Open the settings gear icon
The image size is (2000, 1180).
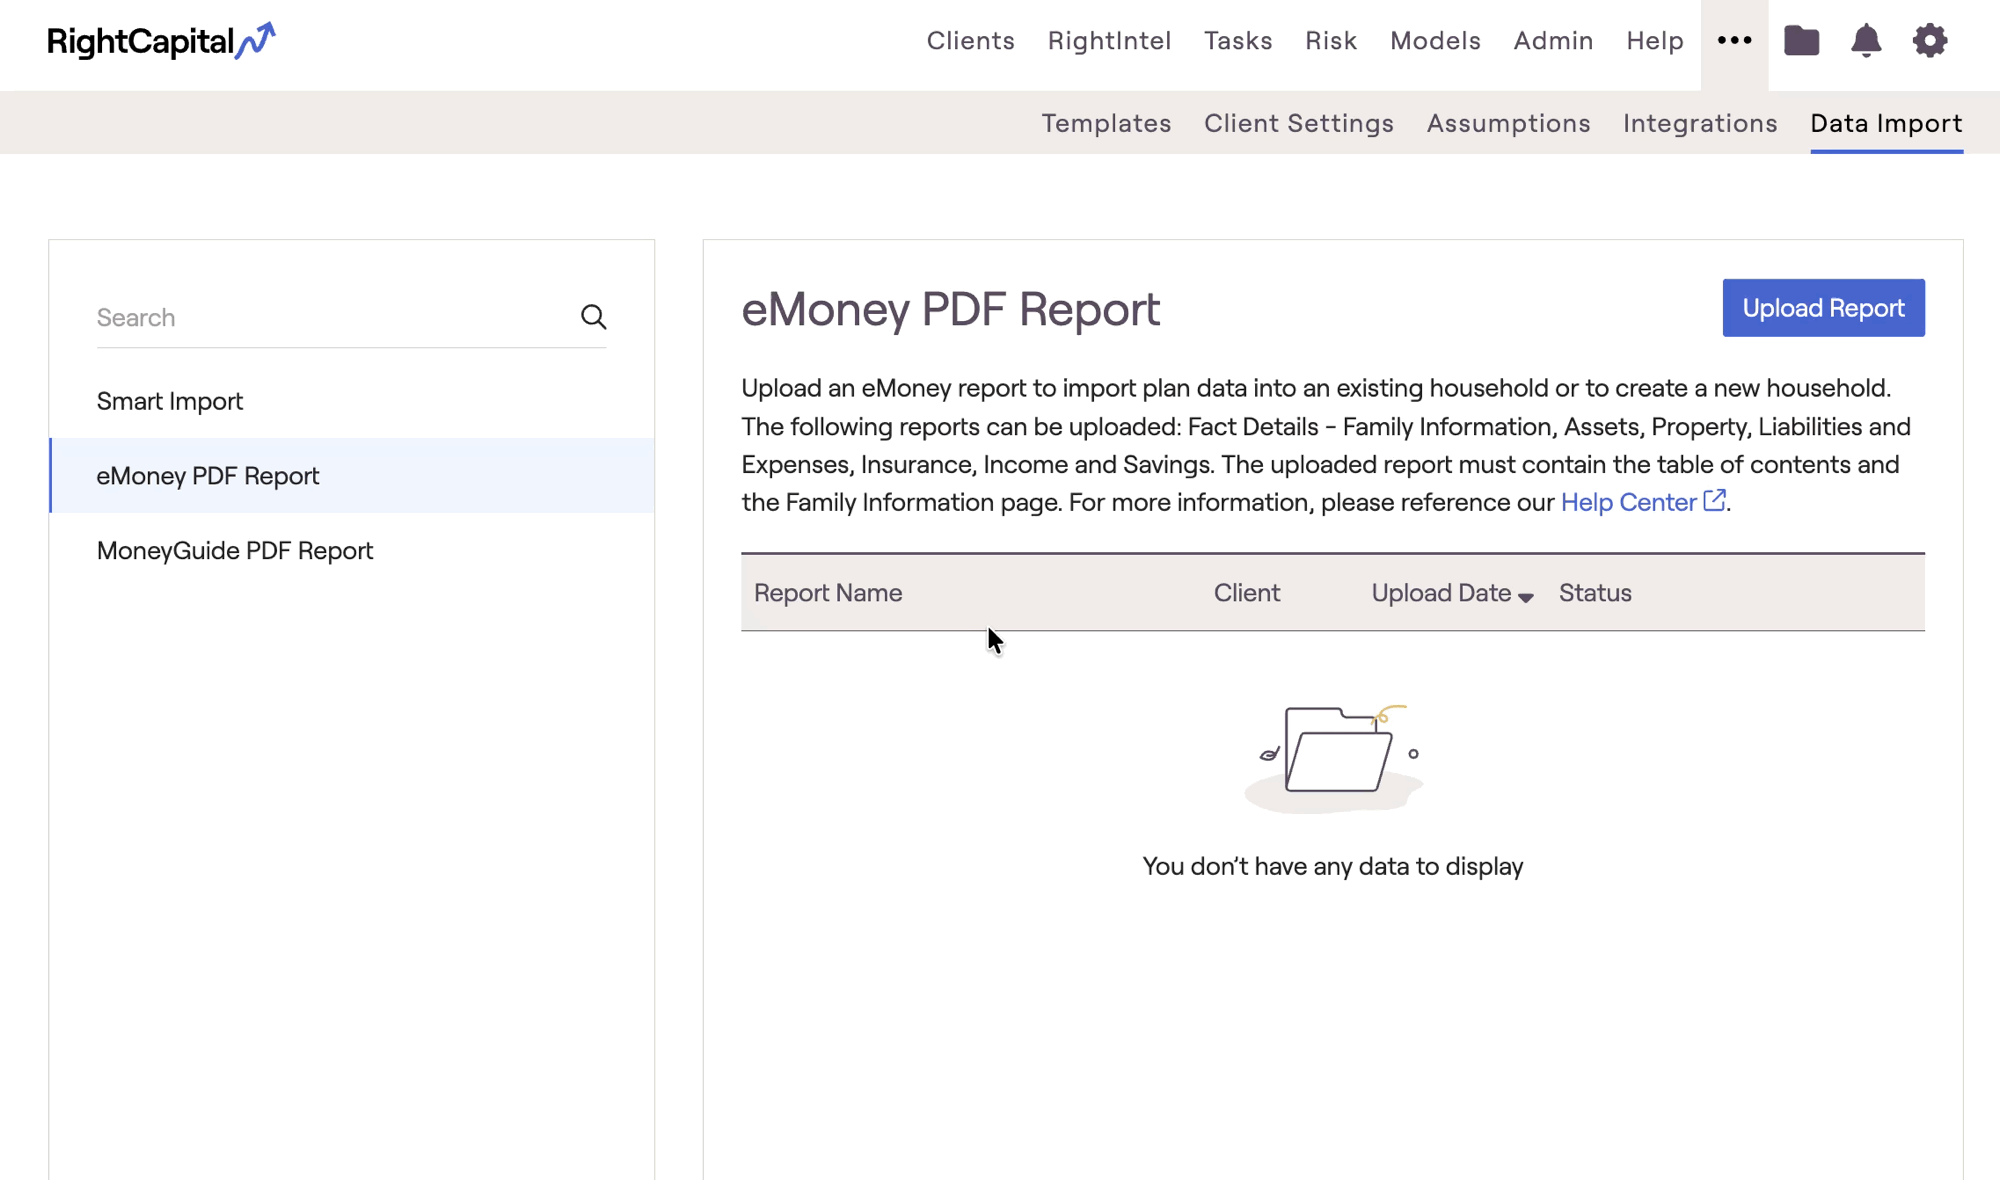pos(1929,41)
